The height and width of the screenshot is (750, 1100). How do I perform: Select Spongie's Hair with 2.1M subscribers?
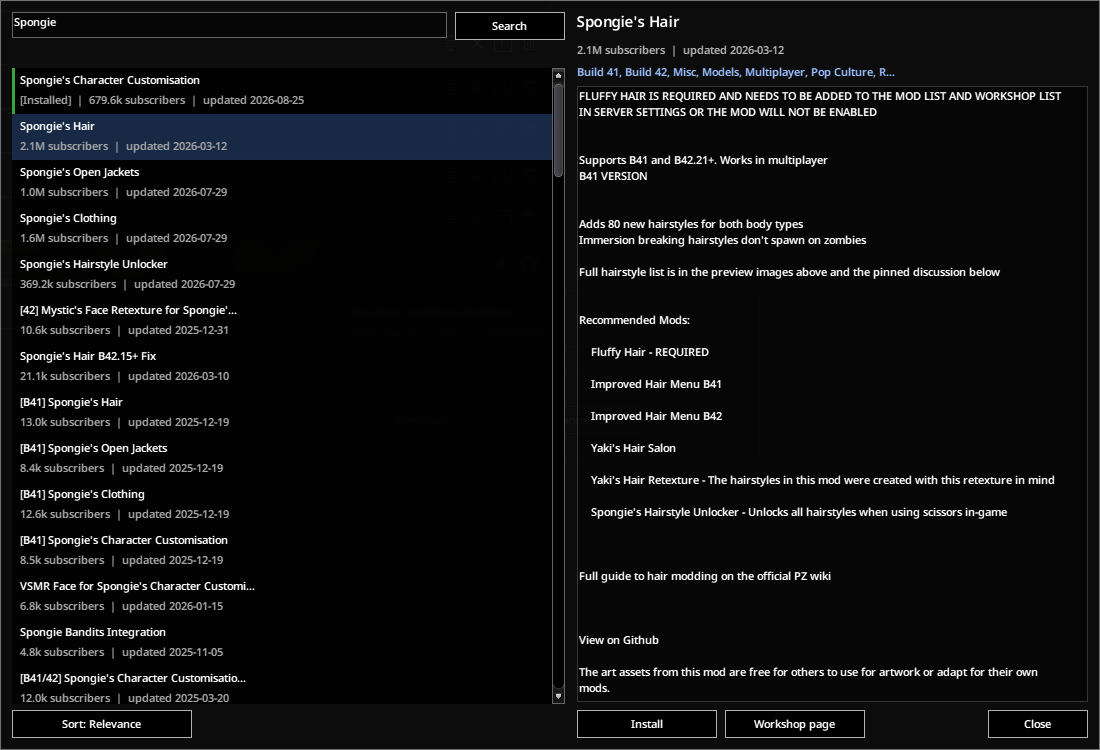click(282, 137)
